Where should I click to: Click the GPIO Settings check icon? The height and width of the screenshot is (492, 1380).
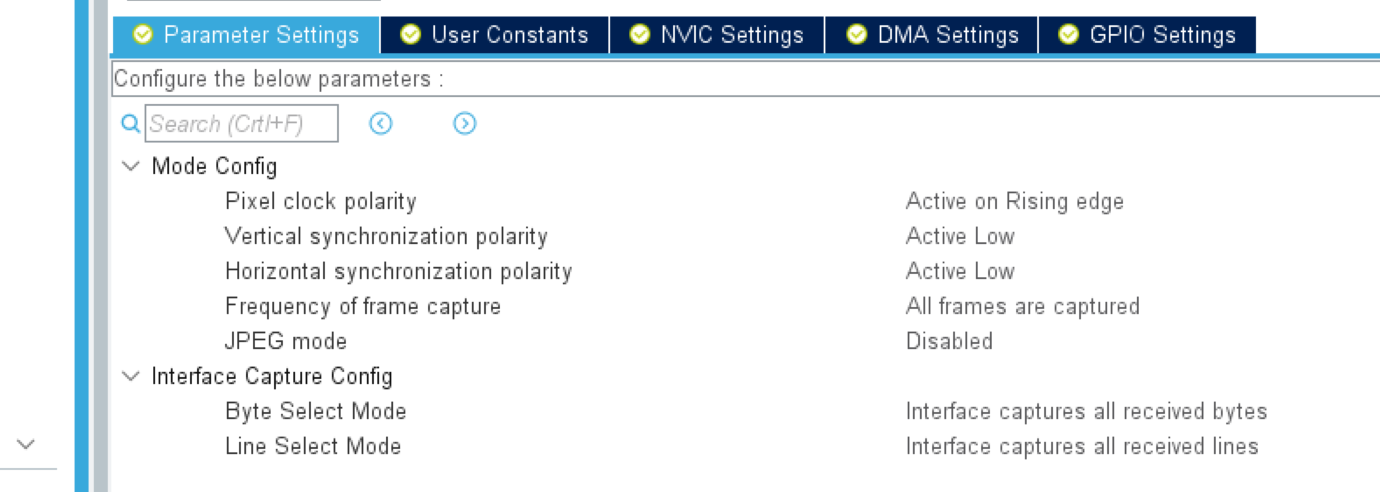point(1069,35)
